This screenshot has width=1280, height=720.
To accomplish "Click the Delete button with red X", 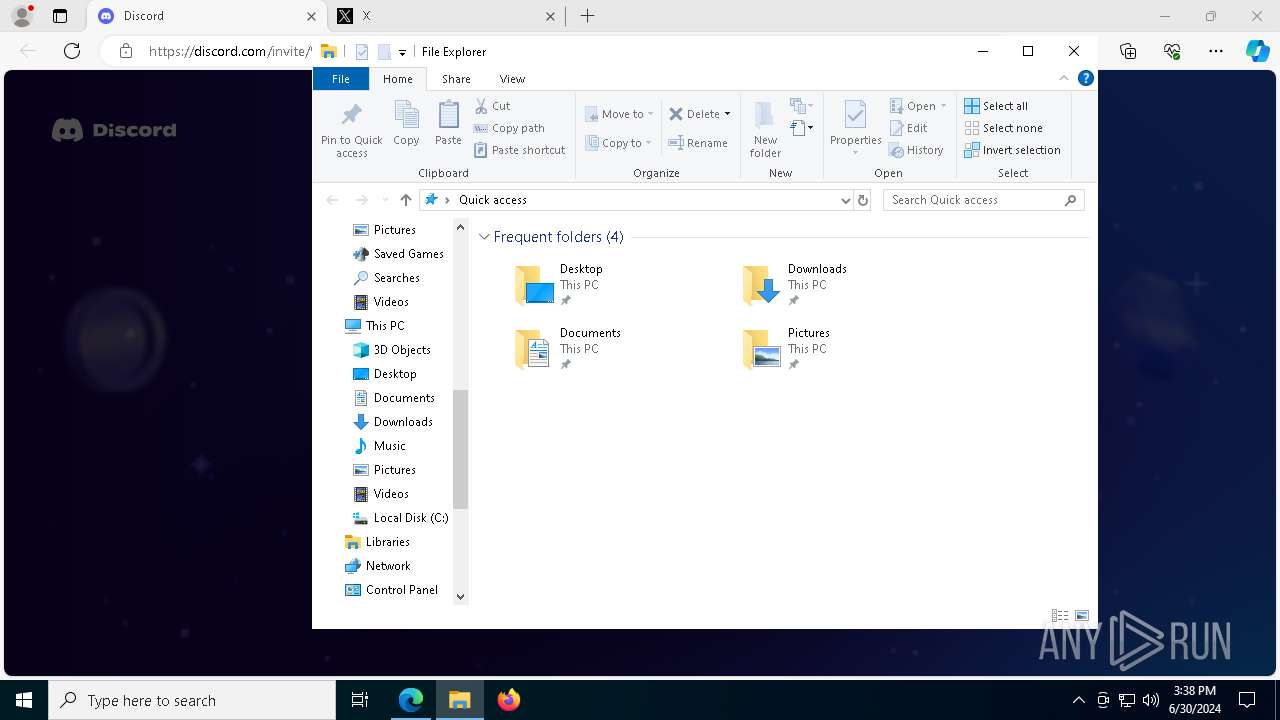I will 693,114.
